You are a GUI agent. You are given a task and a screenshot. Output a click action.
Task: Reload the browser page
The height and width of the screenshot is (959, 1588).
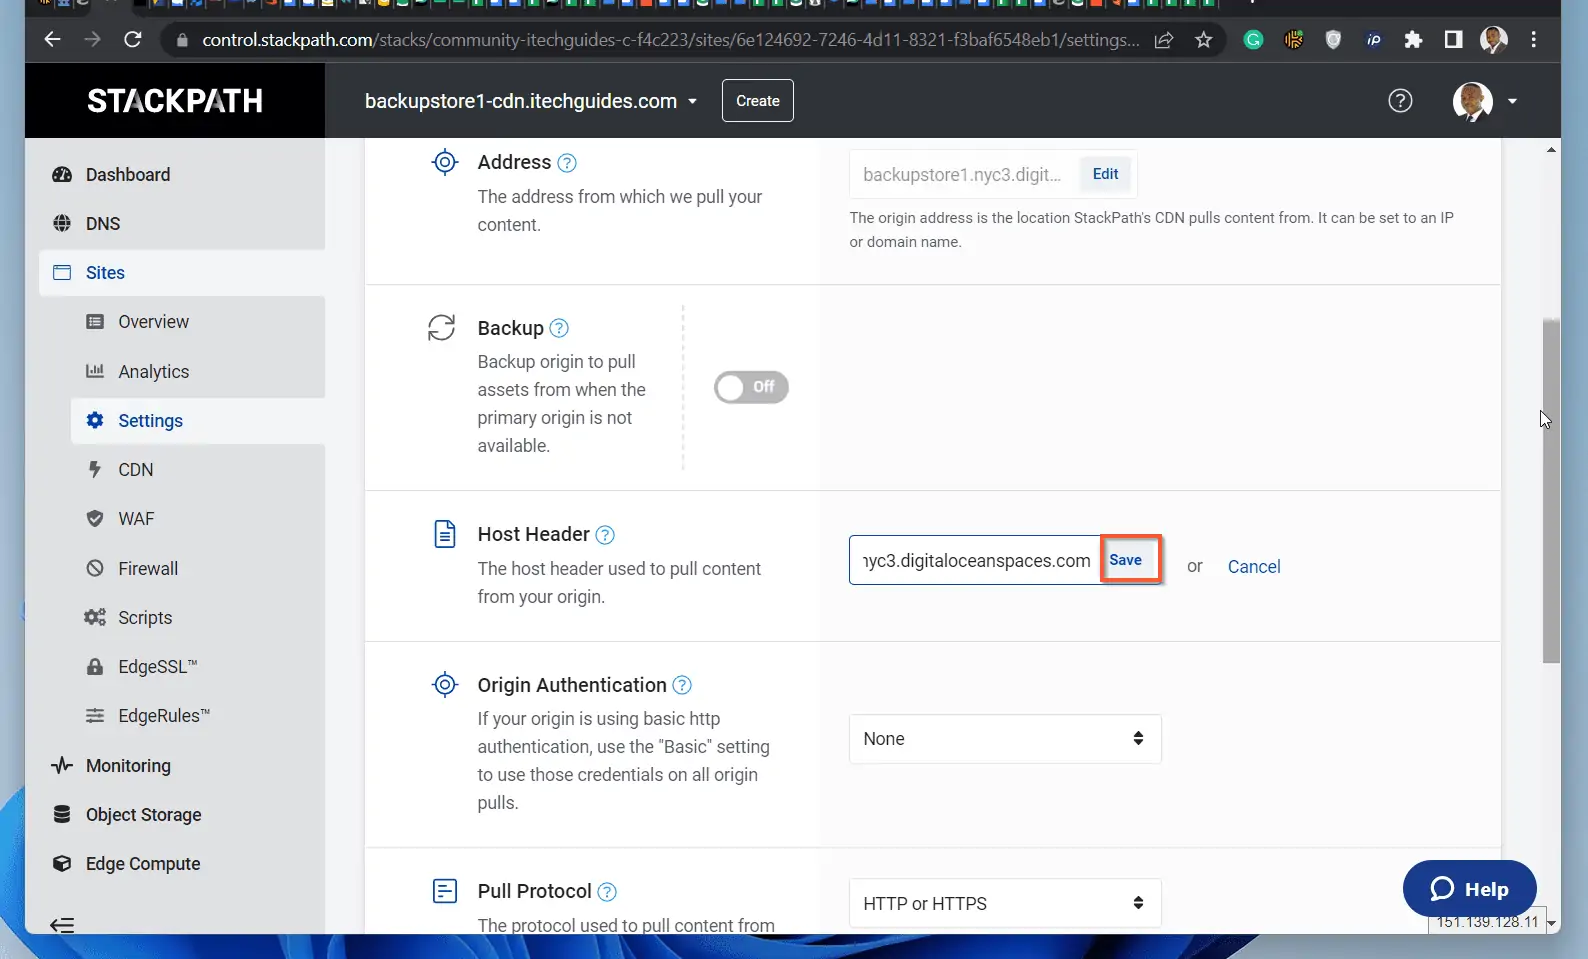[132, 40]
